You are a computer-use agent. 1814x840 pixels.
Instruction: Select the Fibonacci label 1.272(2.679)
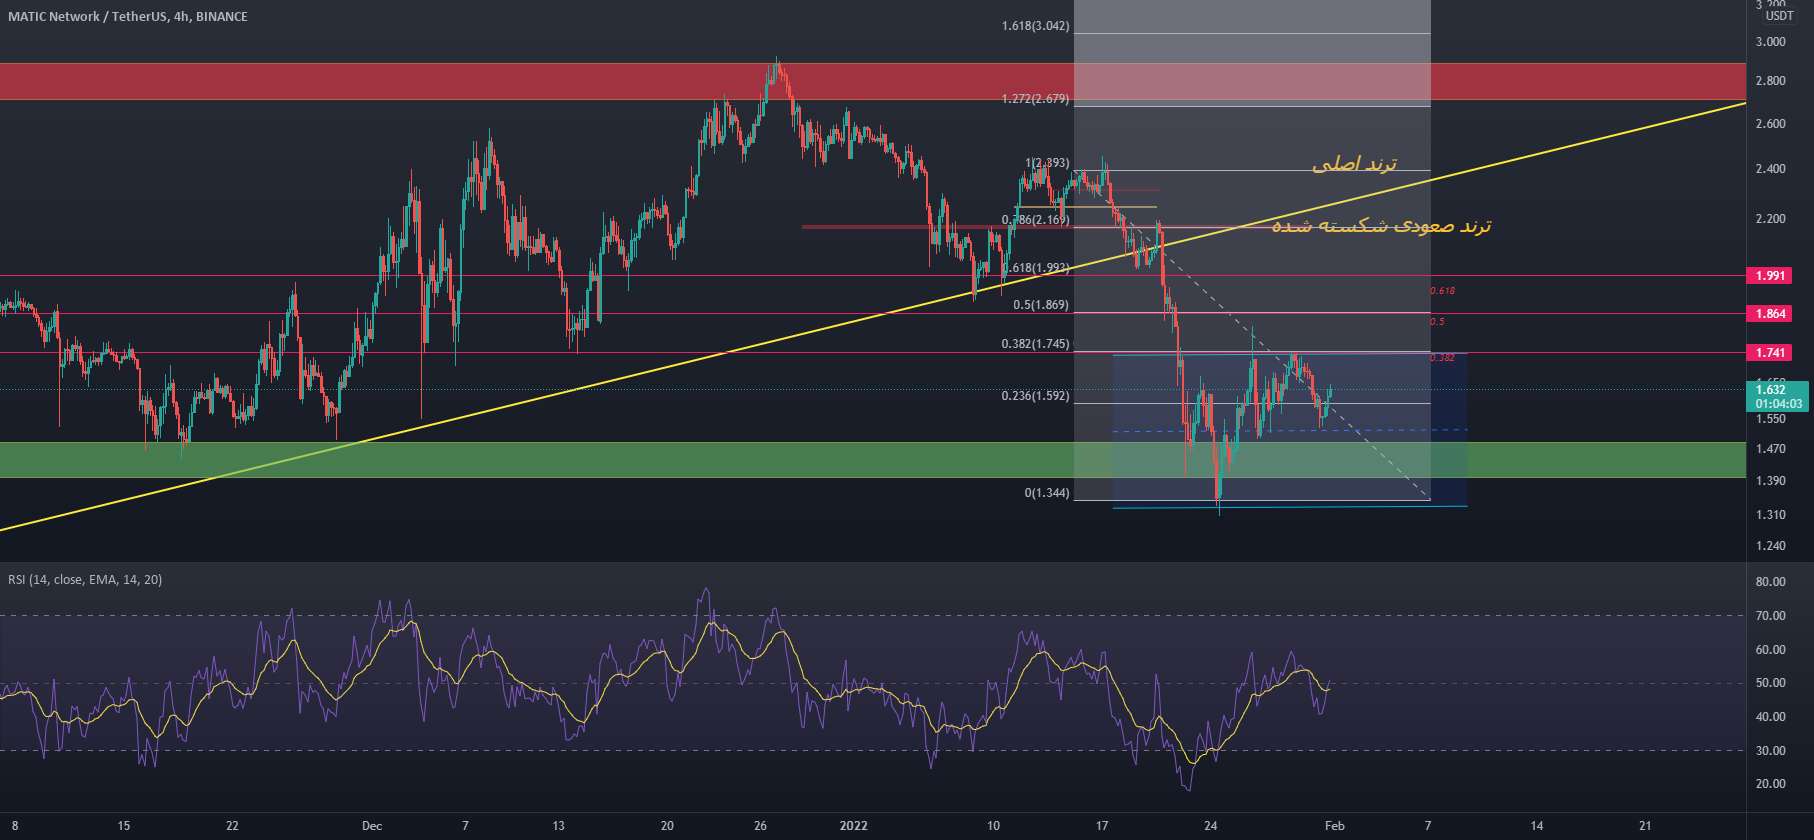click(1035, 99)
